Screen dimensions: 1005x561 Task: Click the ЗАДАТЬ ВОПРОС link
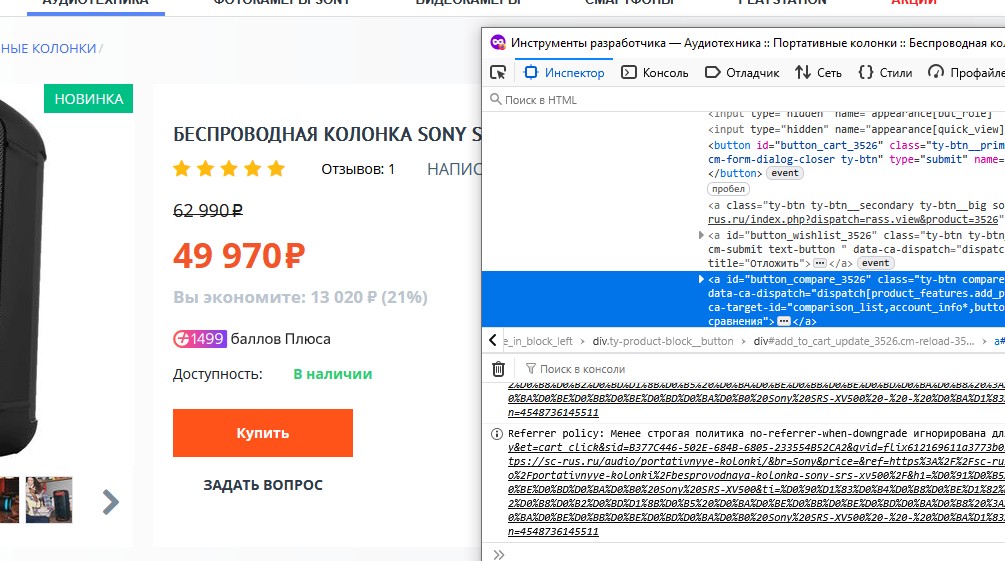[x=263, y=485]
